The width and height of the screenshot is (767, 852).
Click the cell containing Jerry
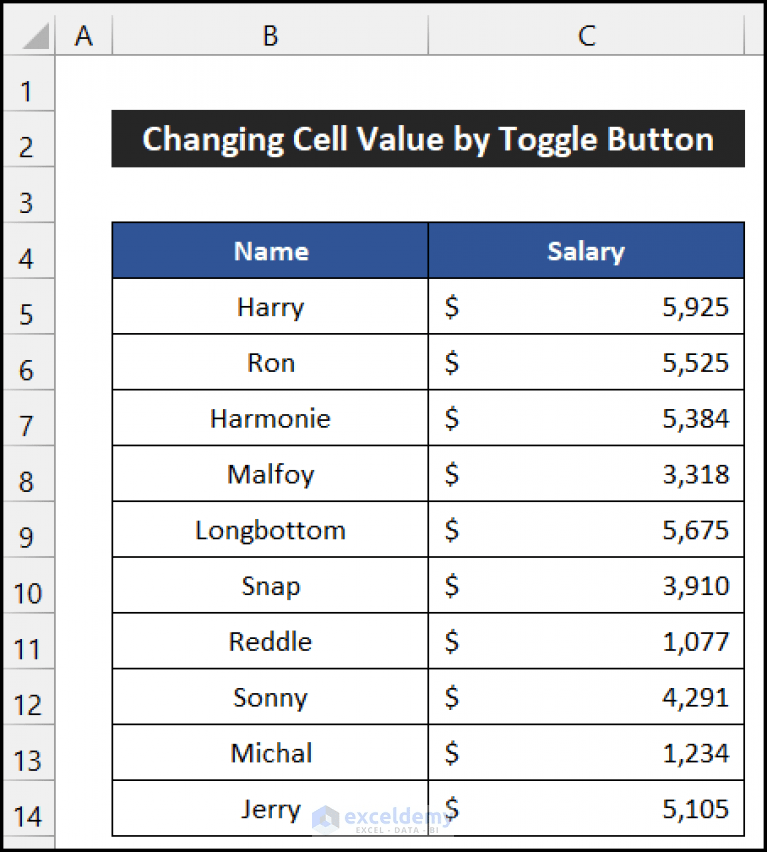270,808
